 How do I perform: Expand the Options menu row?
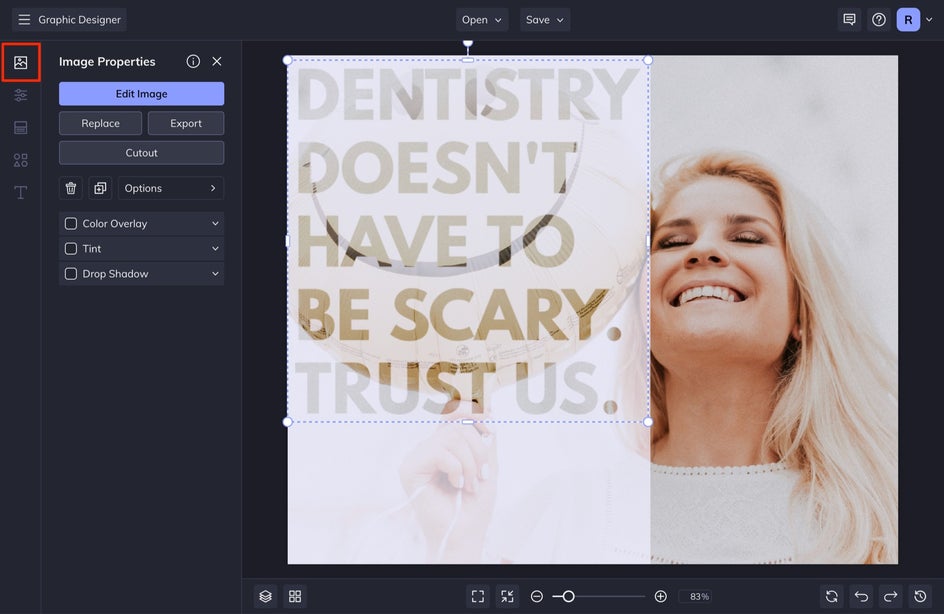[x=171, y=188]
